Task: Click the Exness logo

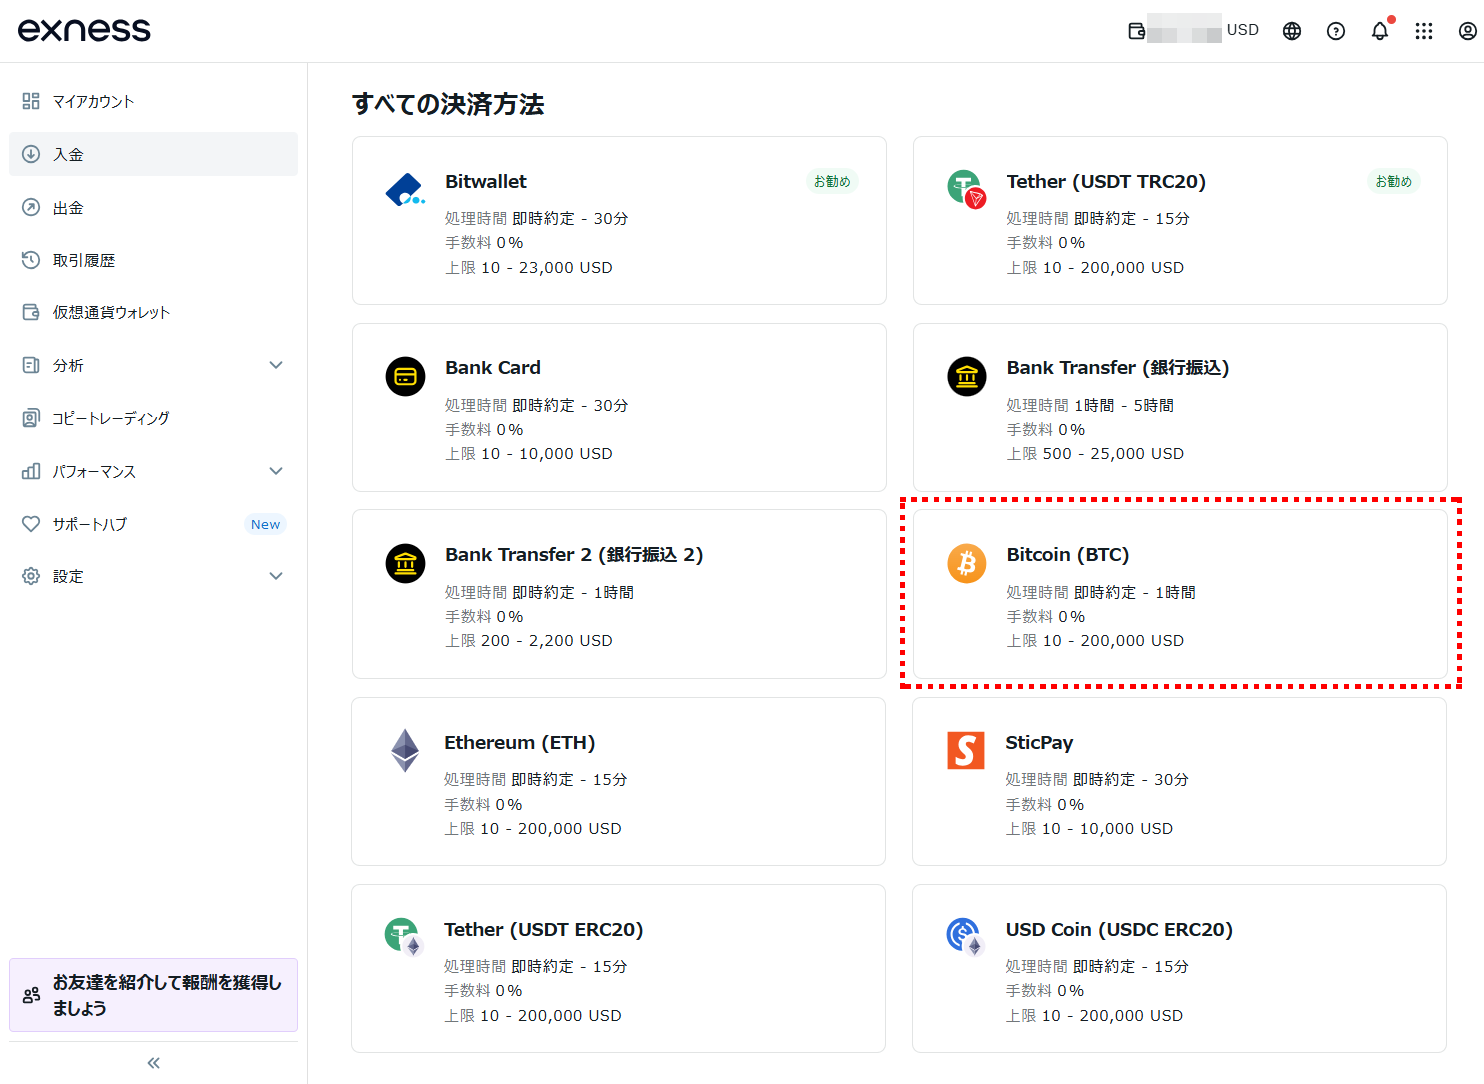Action: [84, 30]
